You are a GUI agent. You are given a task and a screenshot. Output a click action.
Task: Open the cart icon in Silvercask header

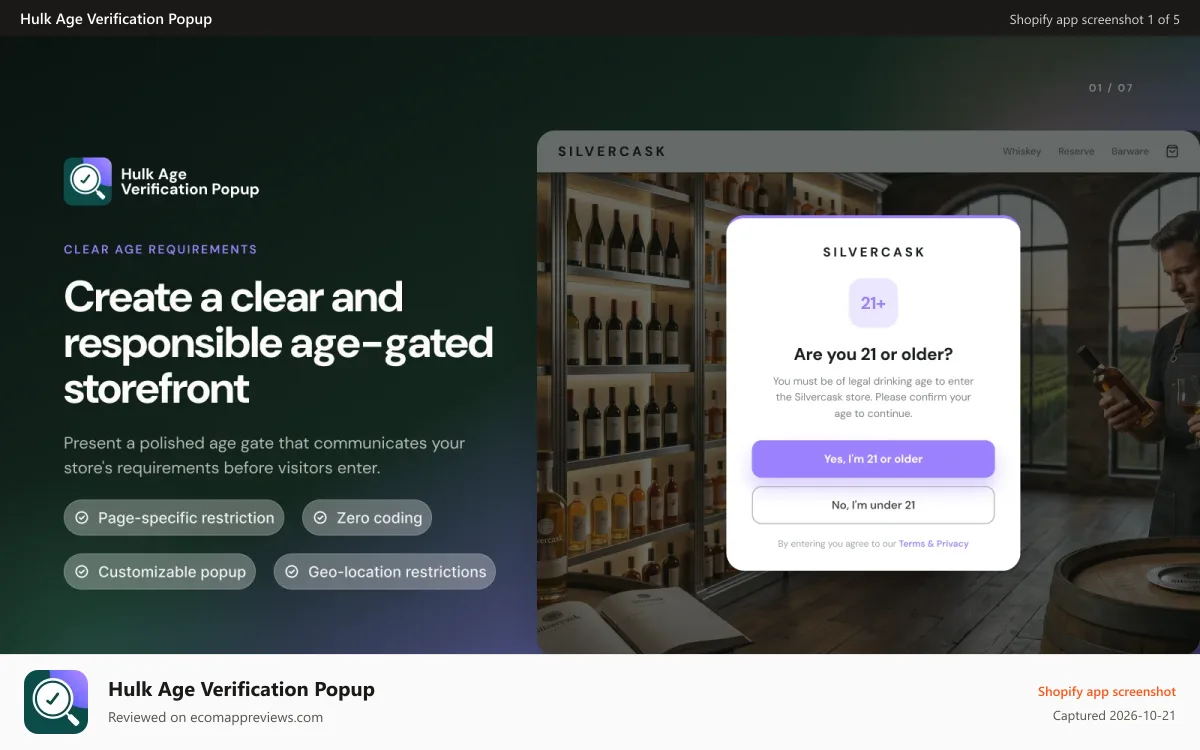1172,151
